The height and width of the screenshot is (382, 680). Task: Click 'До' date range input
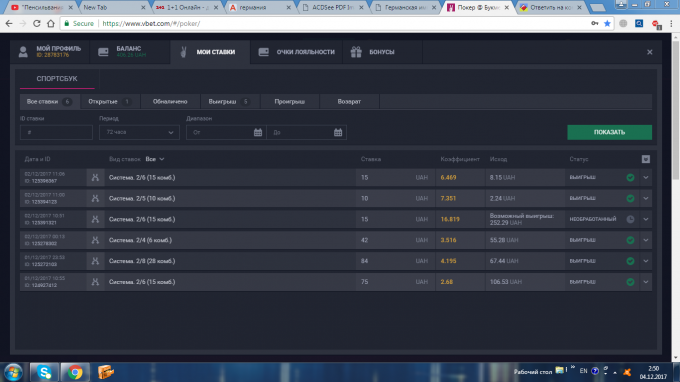point(306,132)
